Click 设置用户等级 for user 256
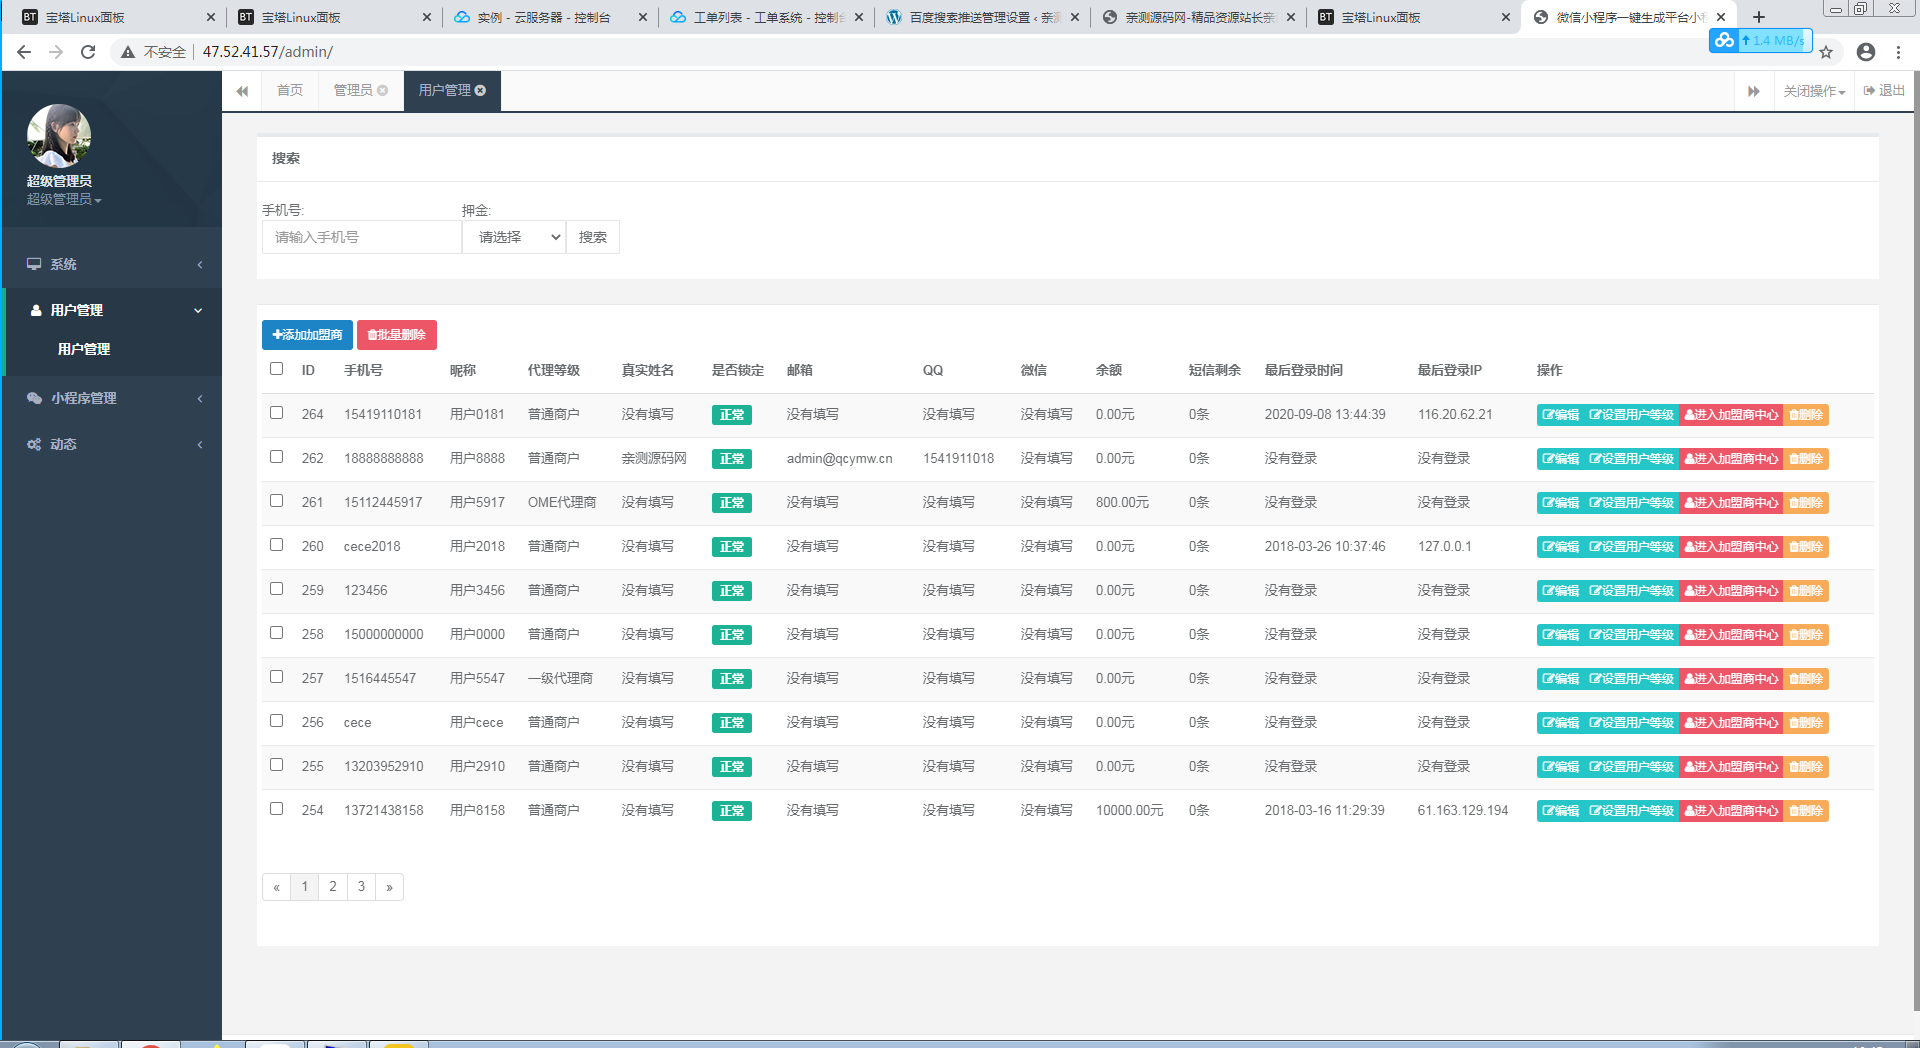1920x1048 pixels. point(1631,723)
